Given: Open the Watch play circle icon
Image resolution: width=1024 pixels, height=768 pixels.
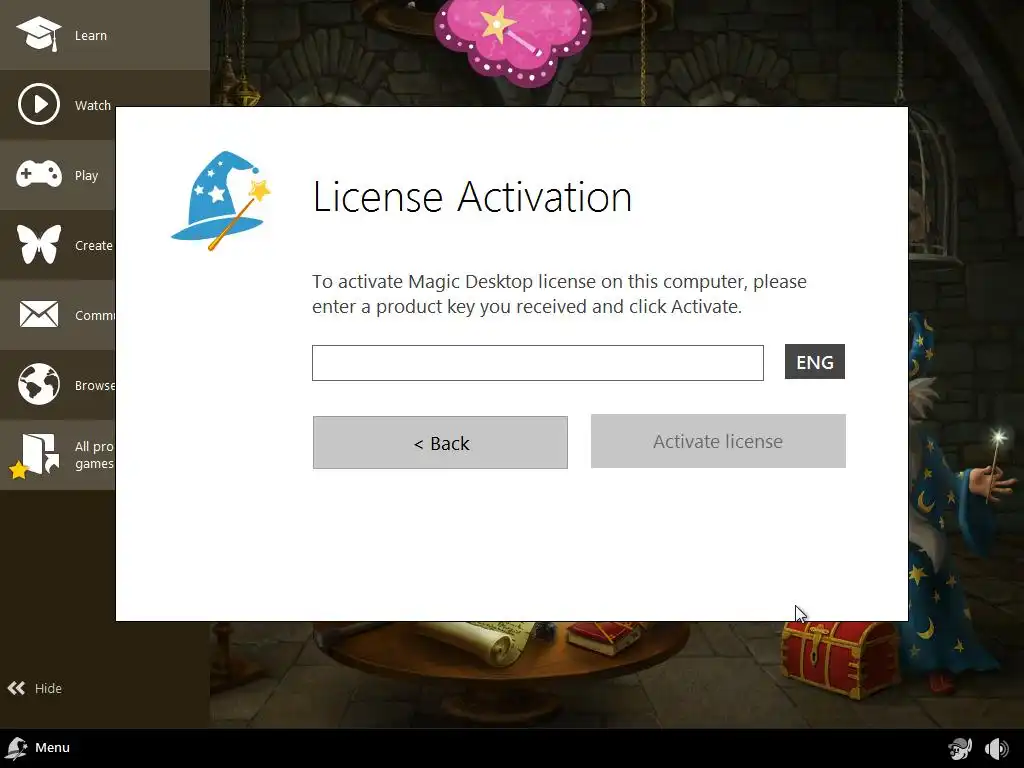Looking at the screenshot, I should pos(39,104).
